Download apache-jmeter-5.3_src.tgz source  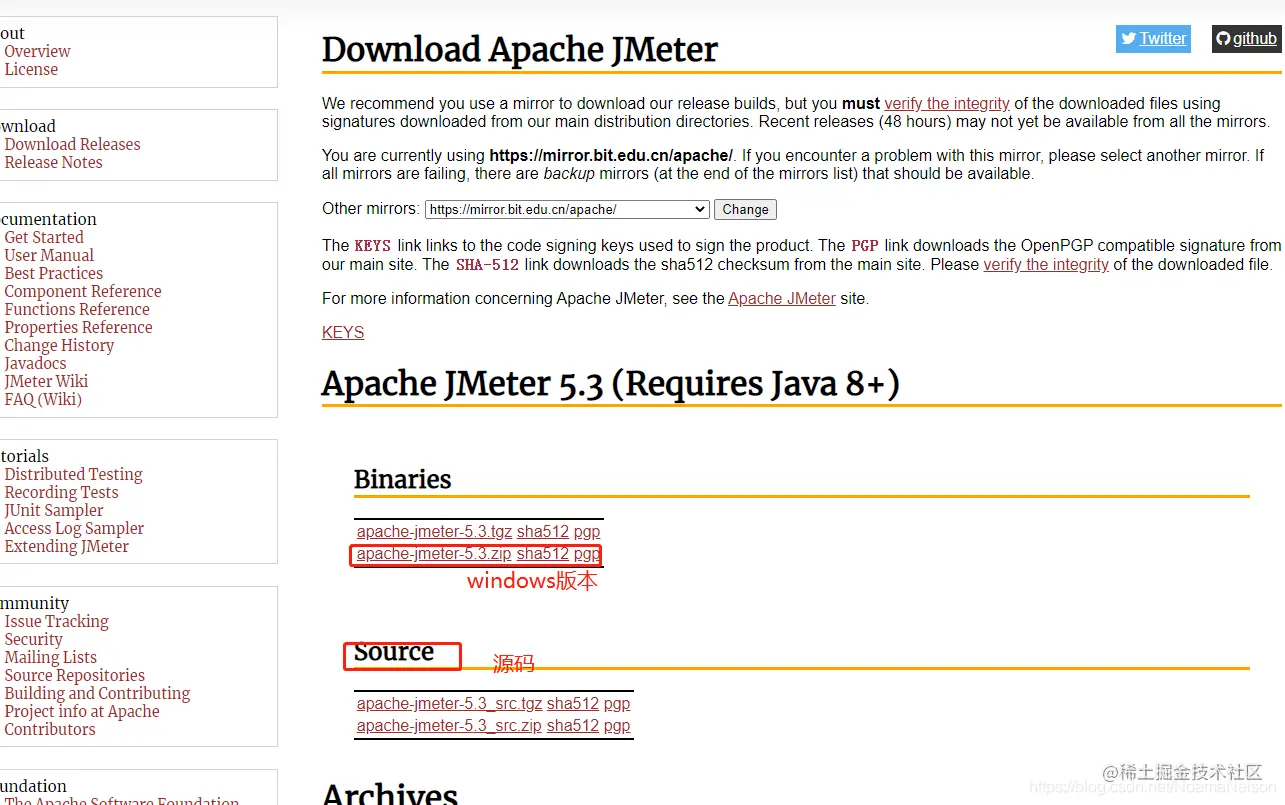pyautogui.click(x=449, y=704)
